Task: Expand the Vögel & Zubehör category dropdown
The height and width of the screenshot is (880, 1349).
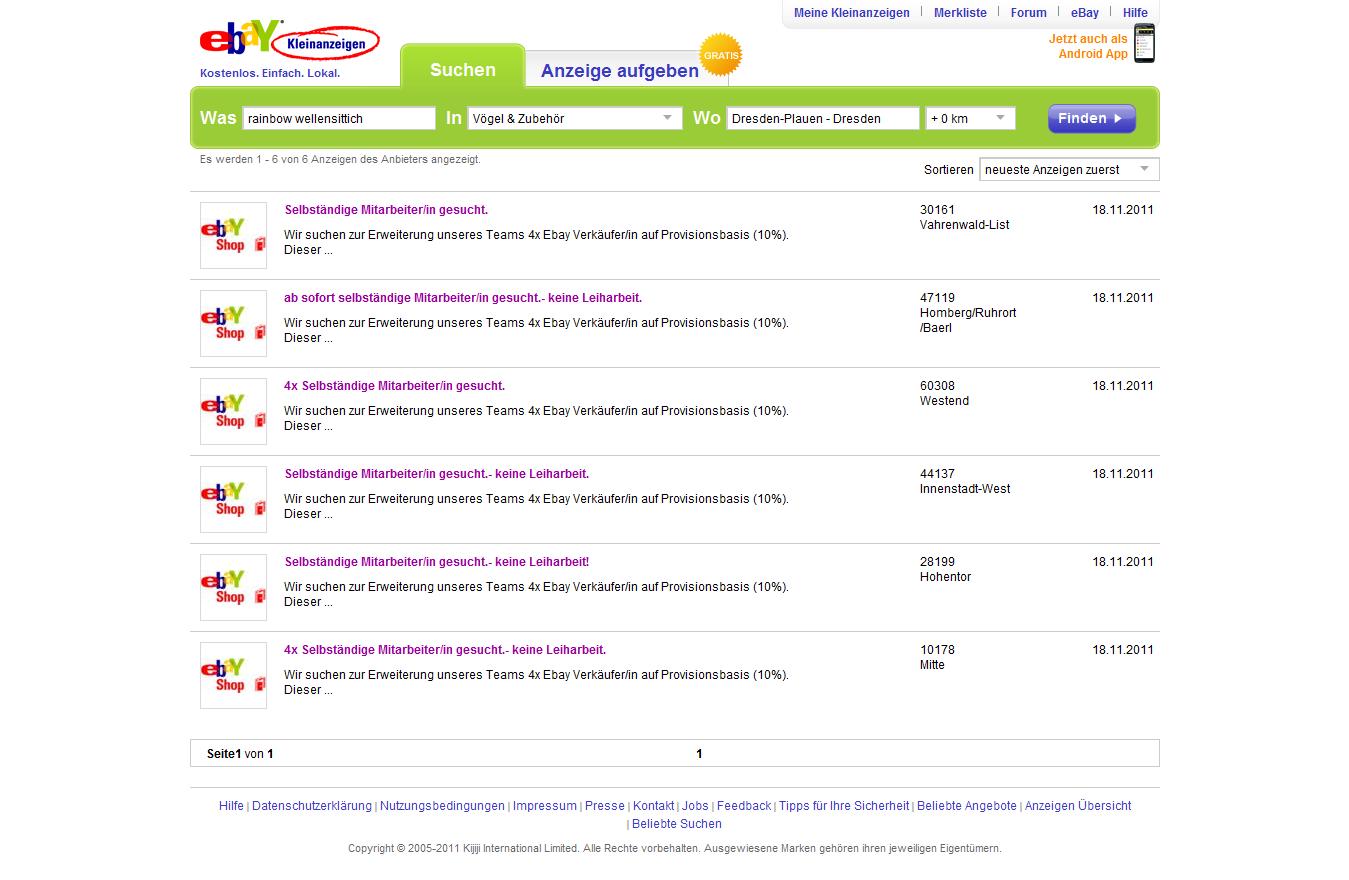Action: [575, 118]
